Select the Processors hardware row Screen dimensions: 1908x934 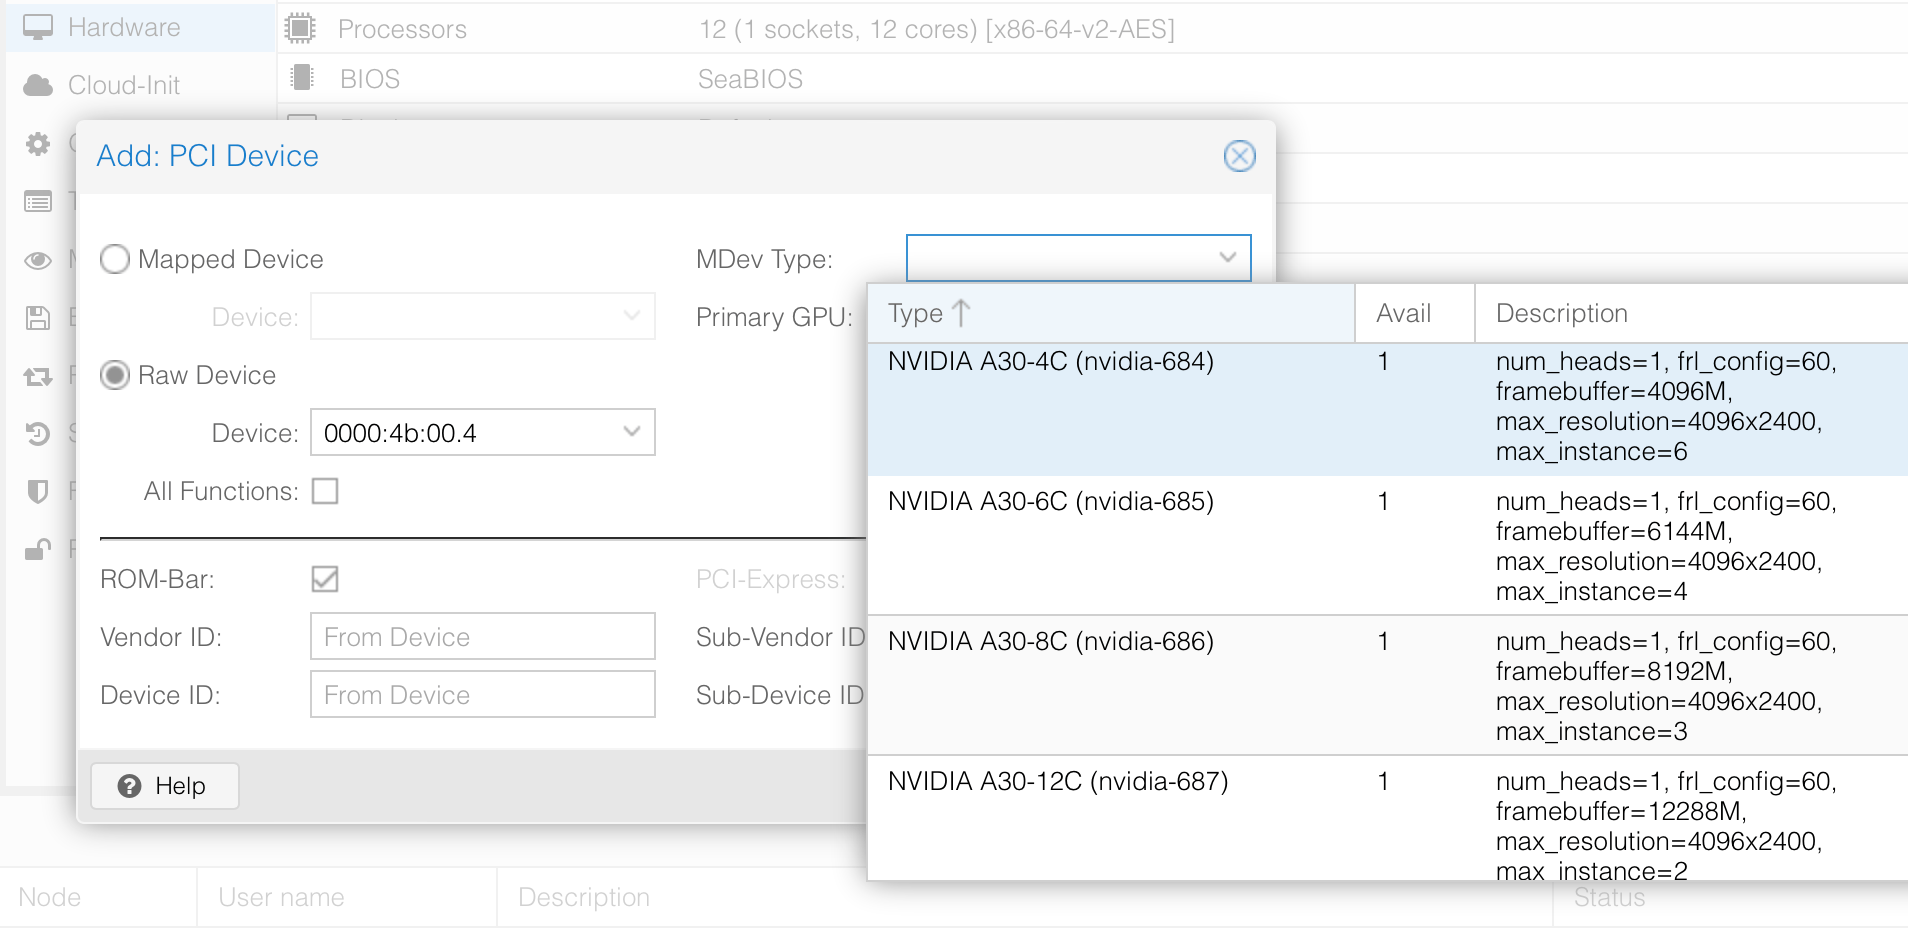click(1092, 28)
